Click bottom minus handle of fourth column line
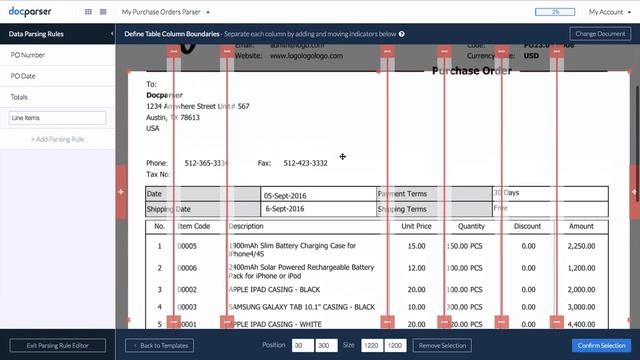The image size is (640, 360). 444,322
